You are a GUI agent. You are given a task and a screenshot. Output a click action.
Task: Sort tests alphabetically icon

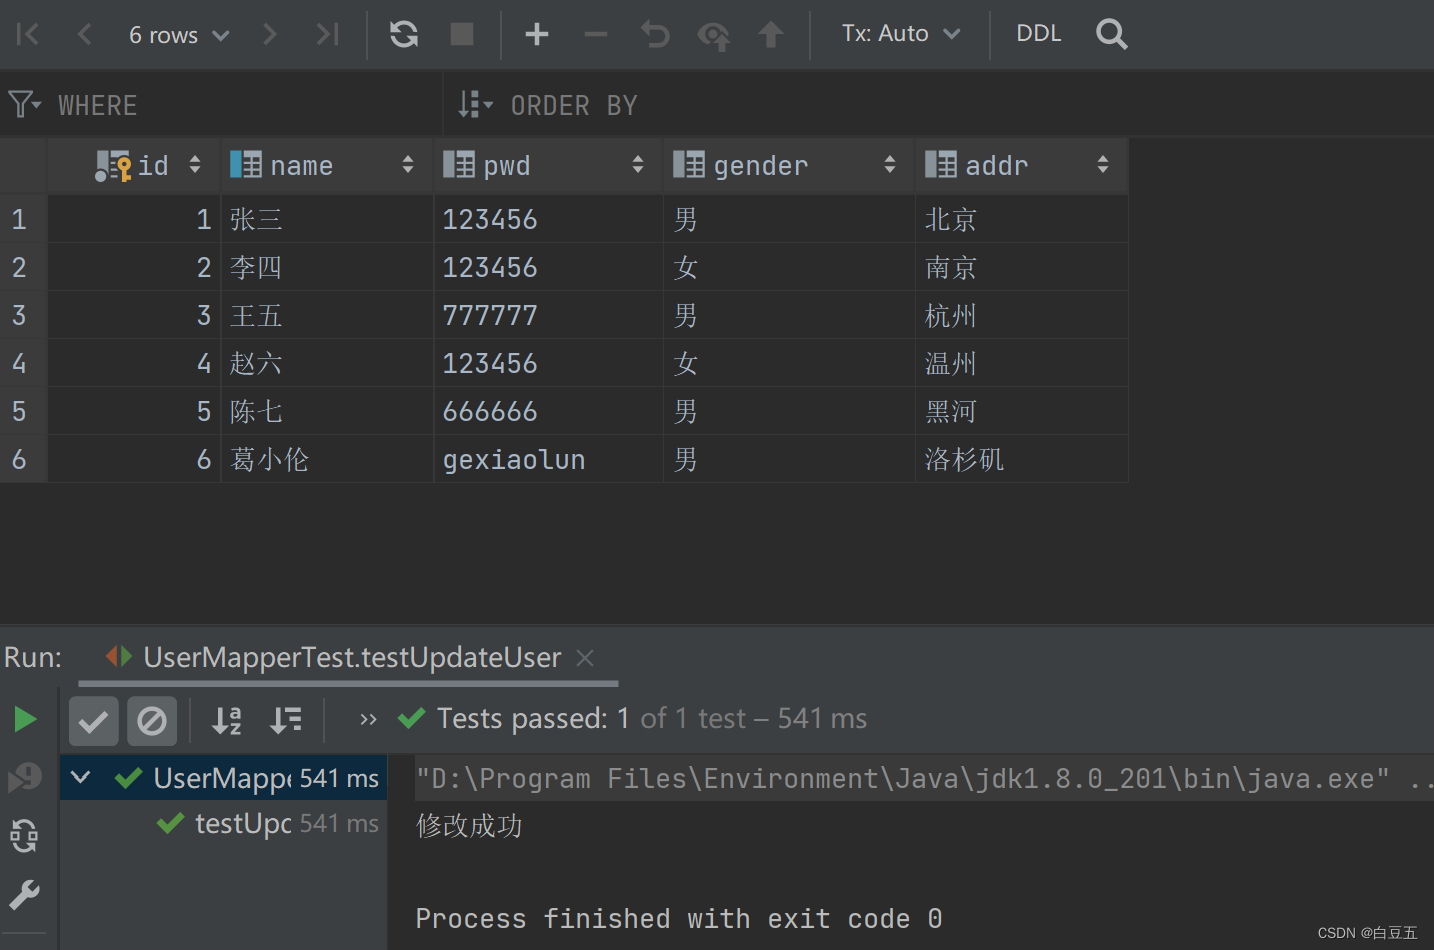tap(227, 720)
